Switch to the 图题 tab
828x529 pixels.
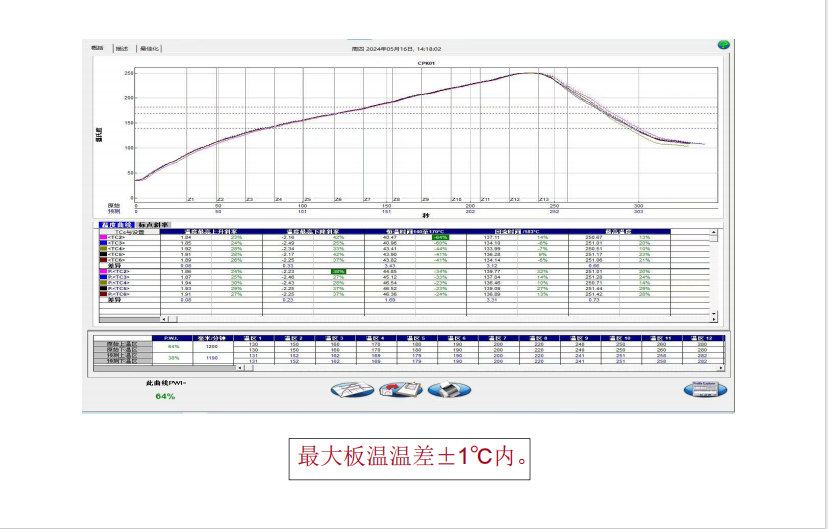(x=98, y=48)
